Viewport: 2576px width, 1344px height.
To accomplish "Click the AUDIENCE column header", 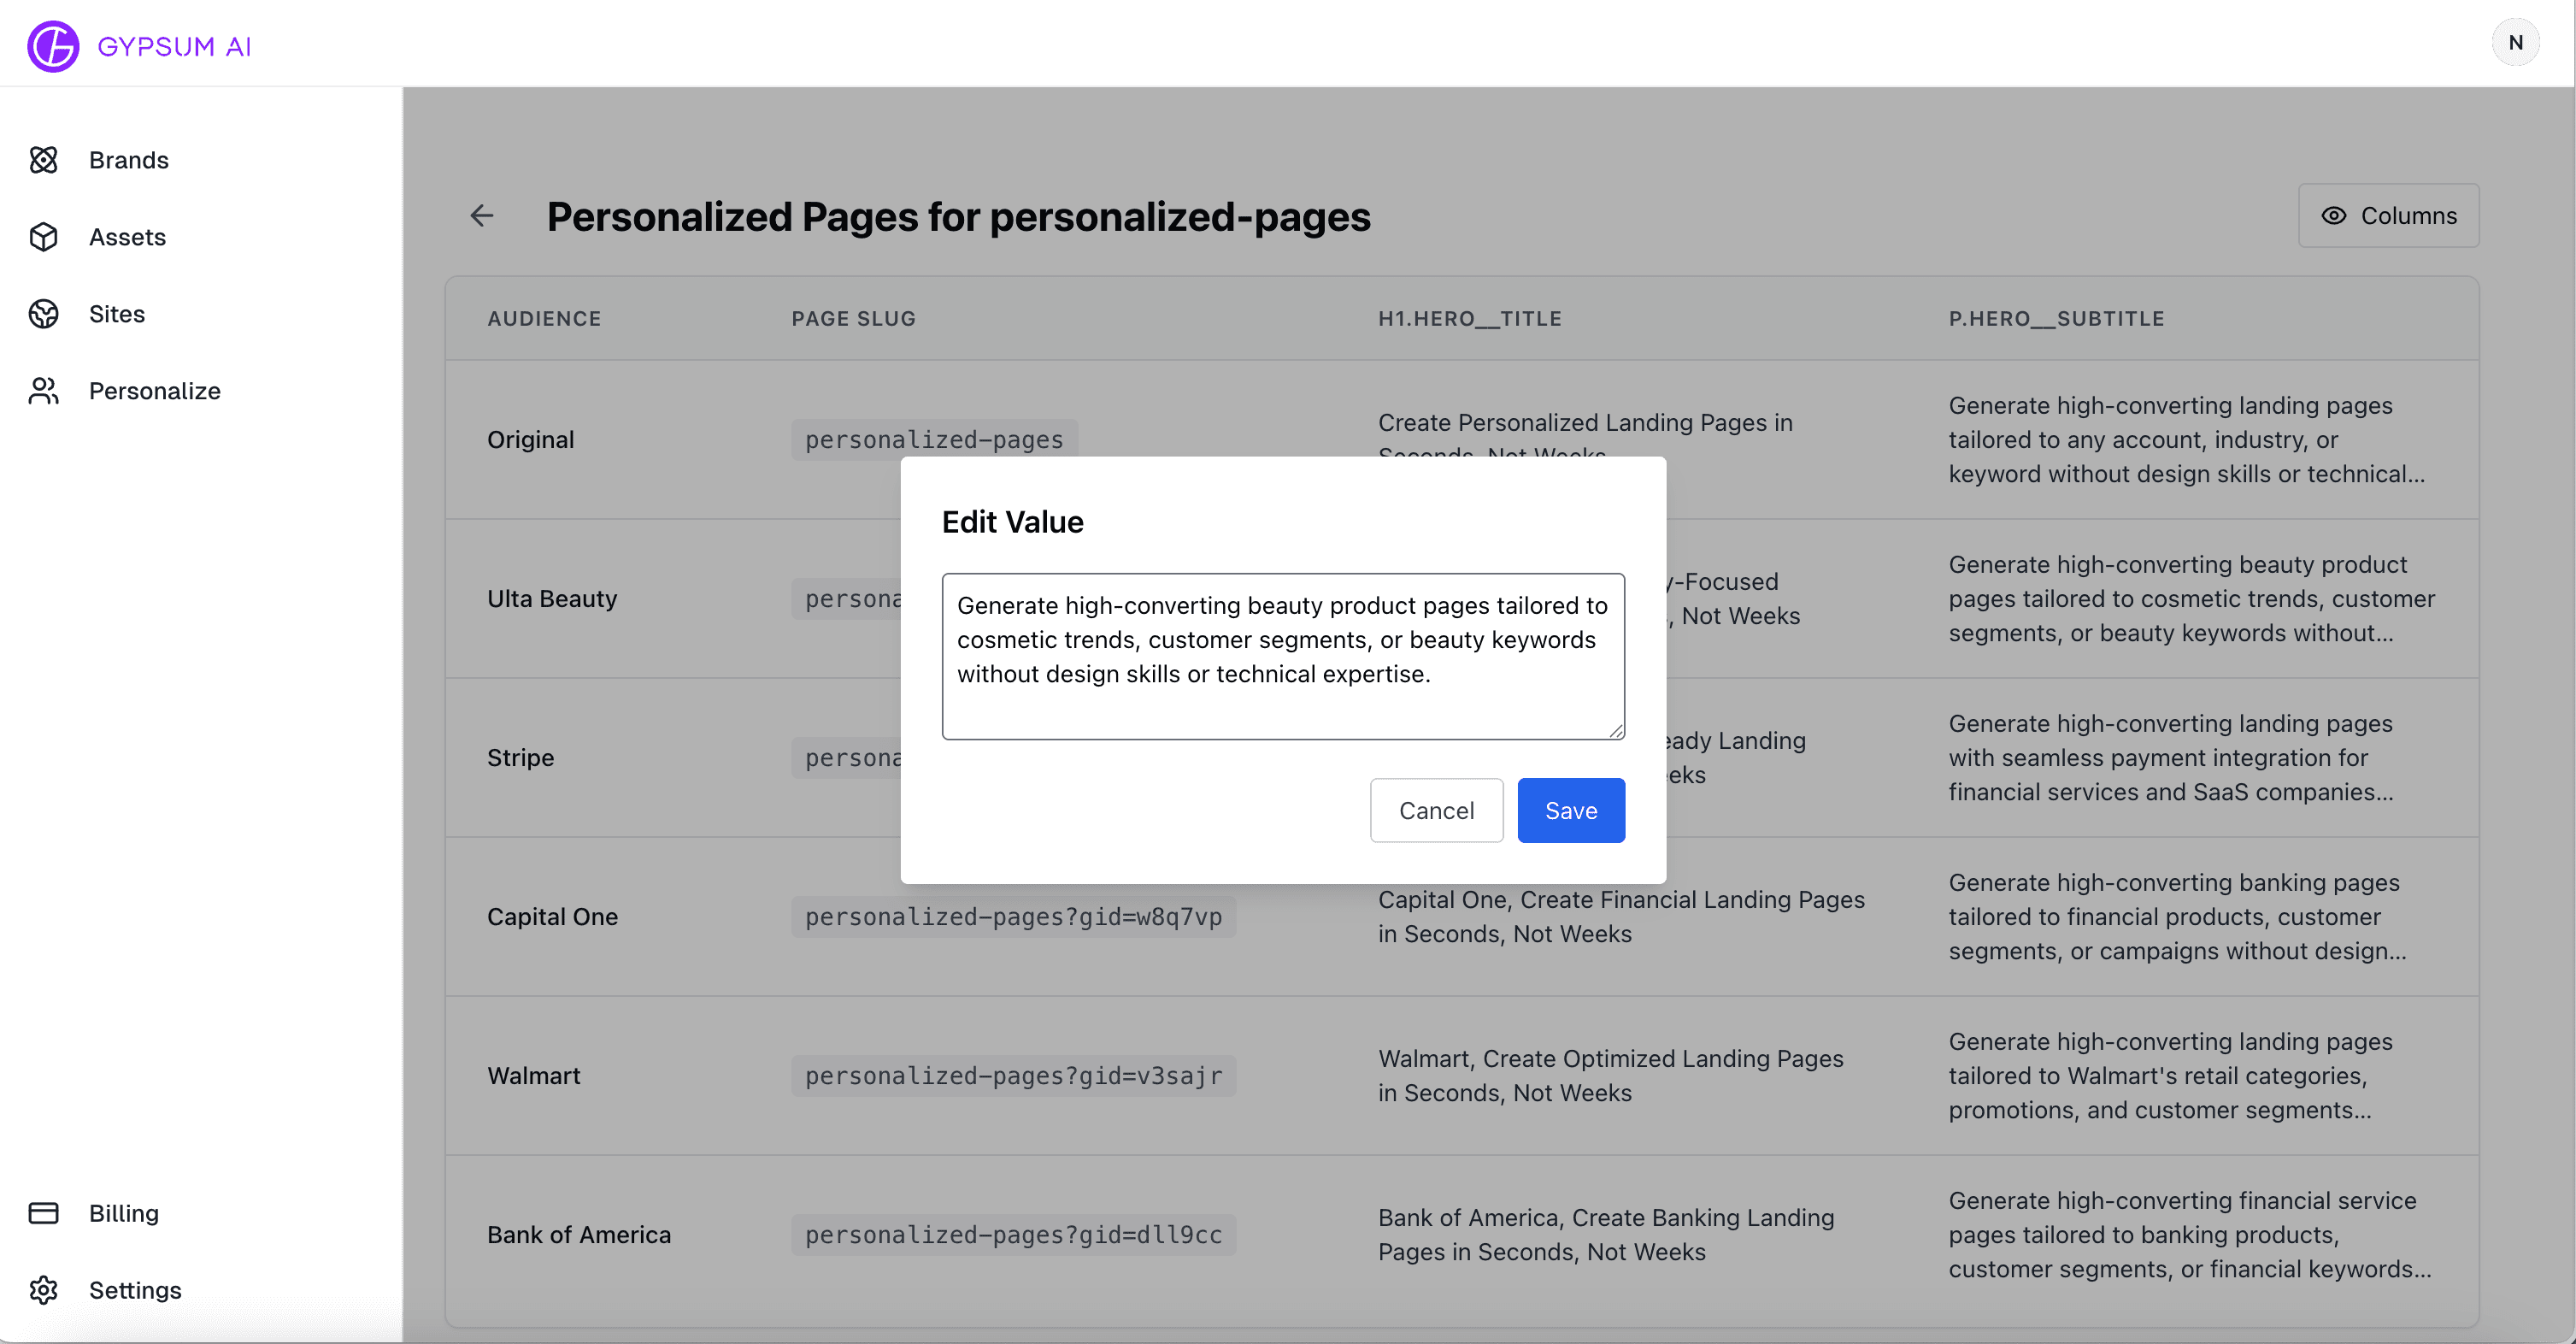I will [544, 319].
